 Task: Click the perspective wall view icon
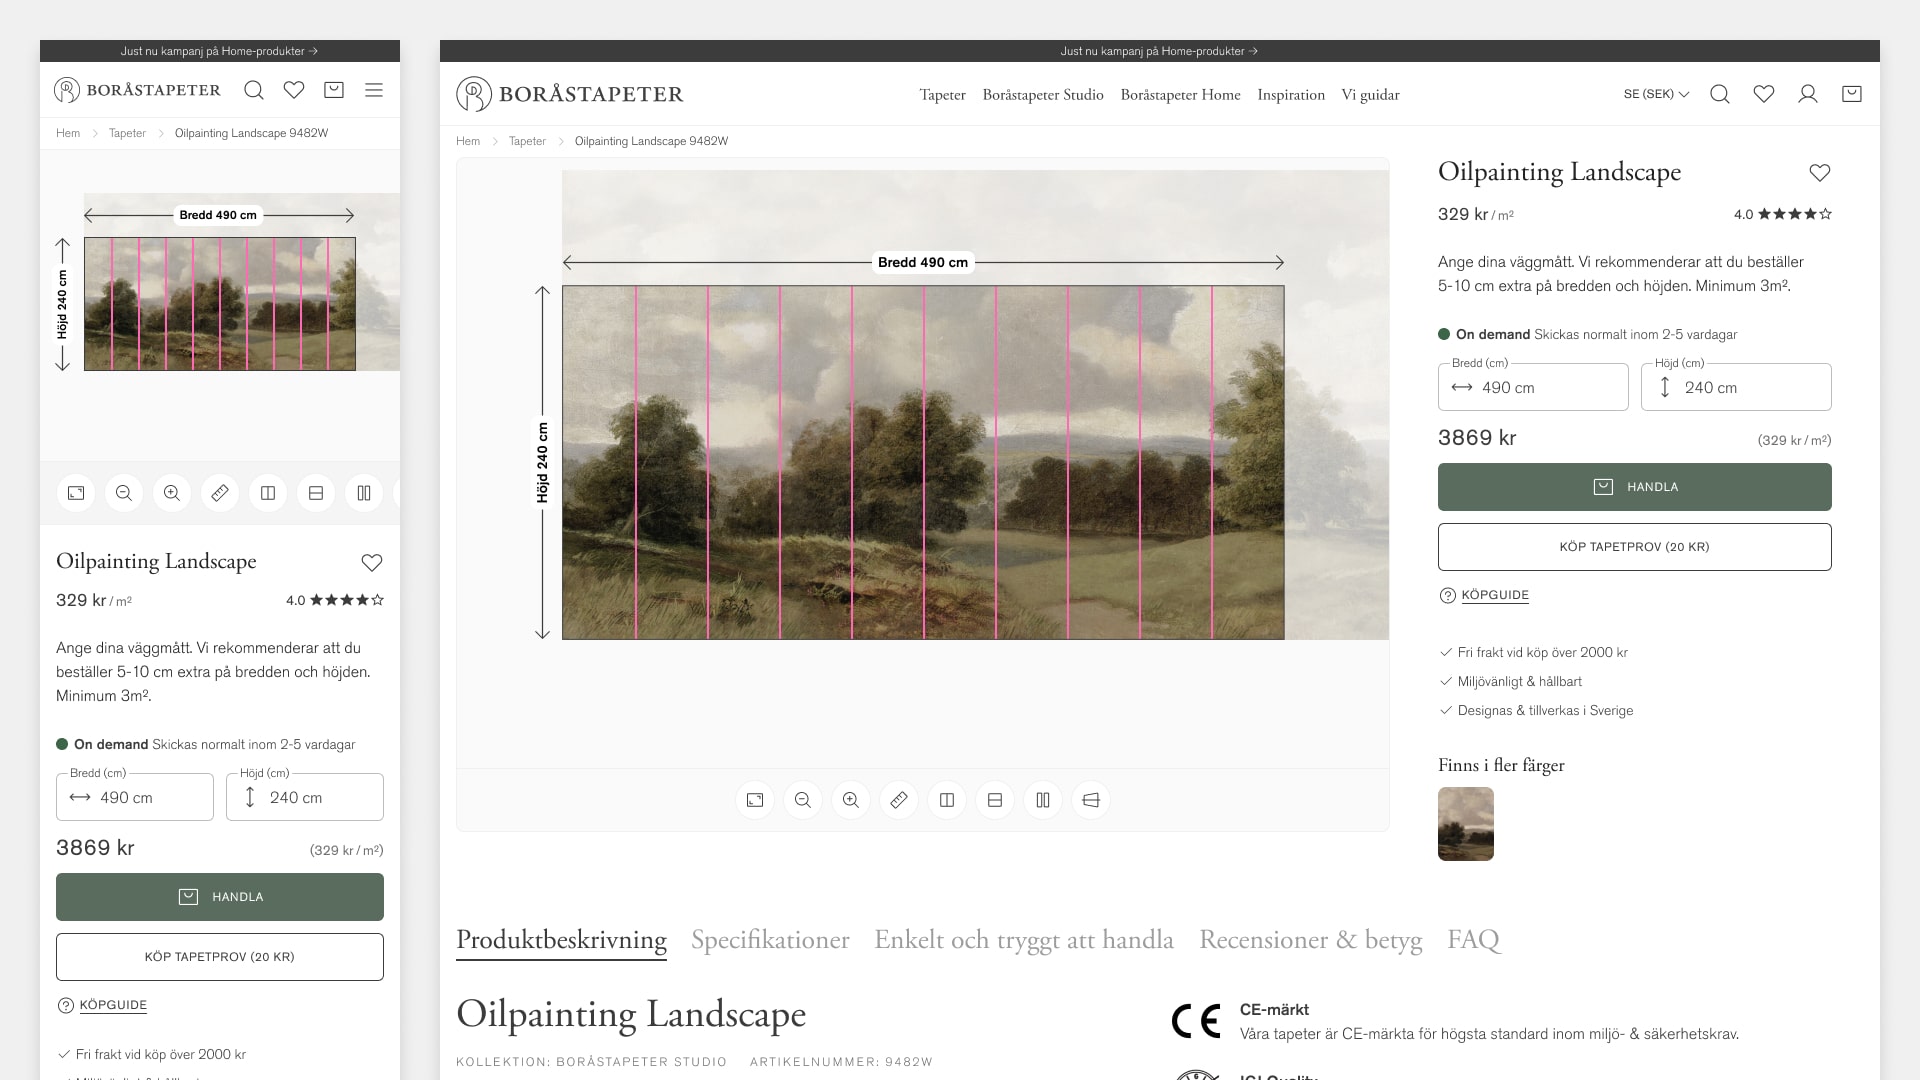click(1091, 800)
